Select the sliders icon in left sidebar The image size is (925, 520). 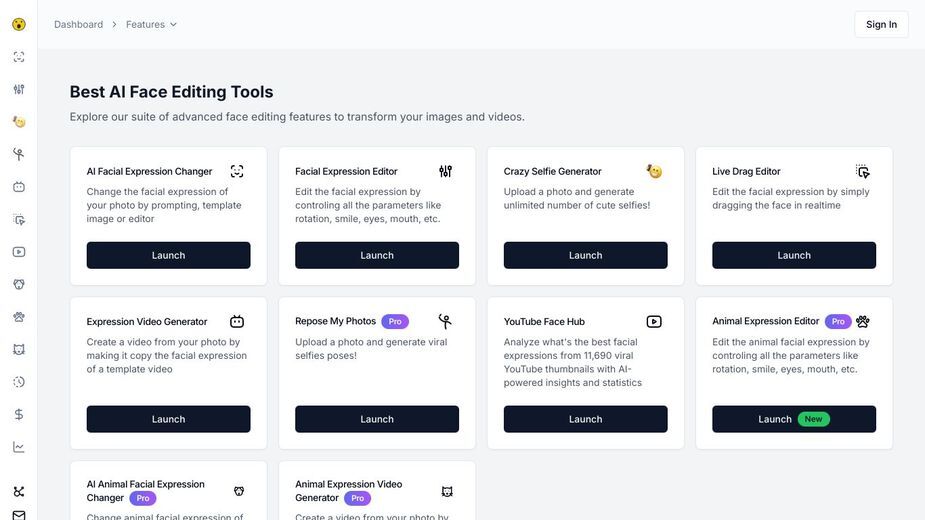click(x=19, y=89)
